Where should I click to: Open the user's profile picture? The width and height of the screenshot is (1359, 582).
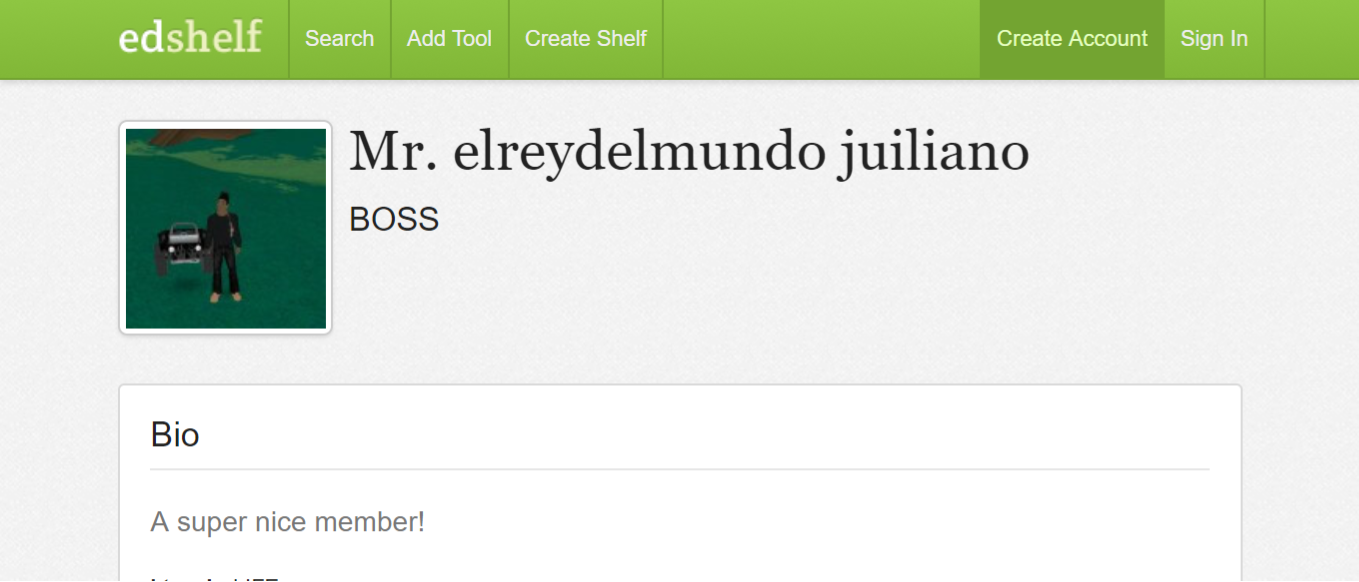pyautogui.click(x=225, y=228)
